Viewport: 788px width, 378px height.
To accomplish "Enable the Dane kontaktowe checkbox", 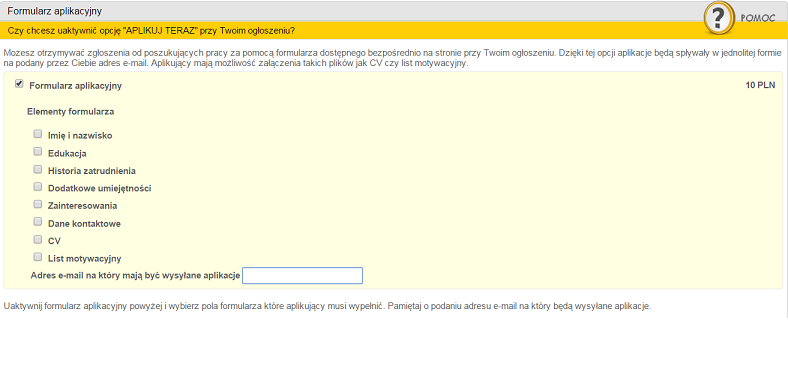I will point(37,222).
